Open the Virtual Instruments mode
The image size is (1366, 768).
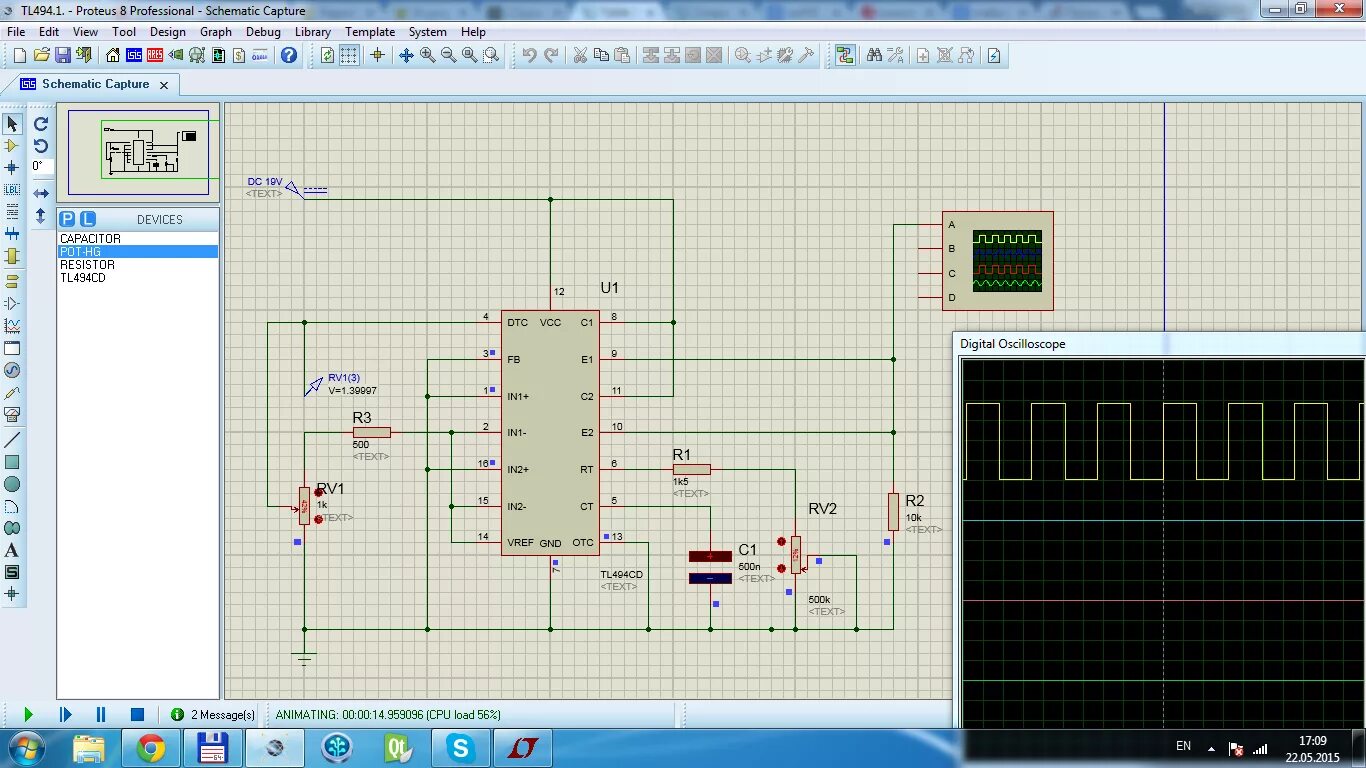tap(12, 415)
